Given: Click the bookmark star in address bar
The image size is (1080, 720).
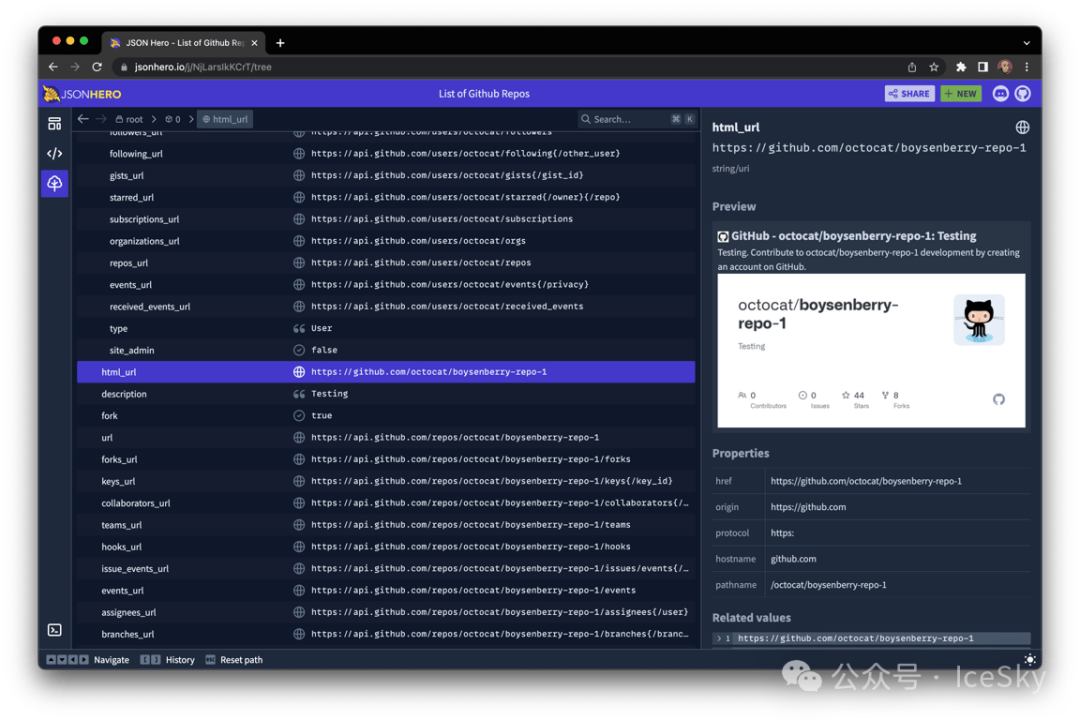Looking at the screenshot, I should (934, 67).
